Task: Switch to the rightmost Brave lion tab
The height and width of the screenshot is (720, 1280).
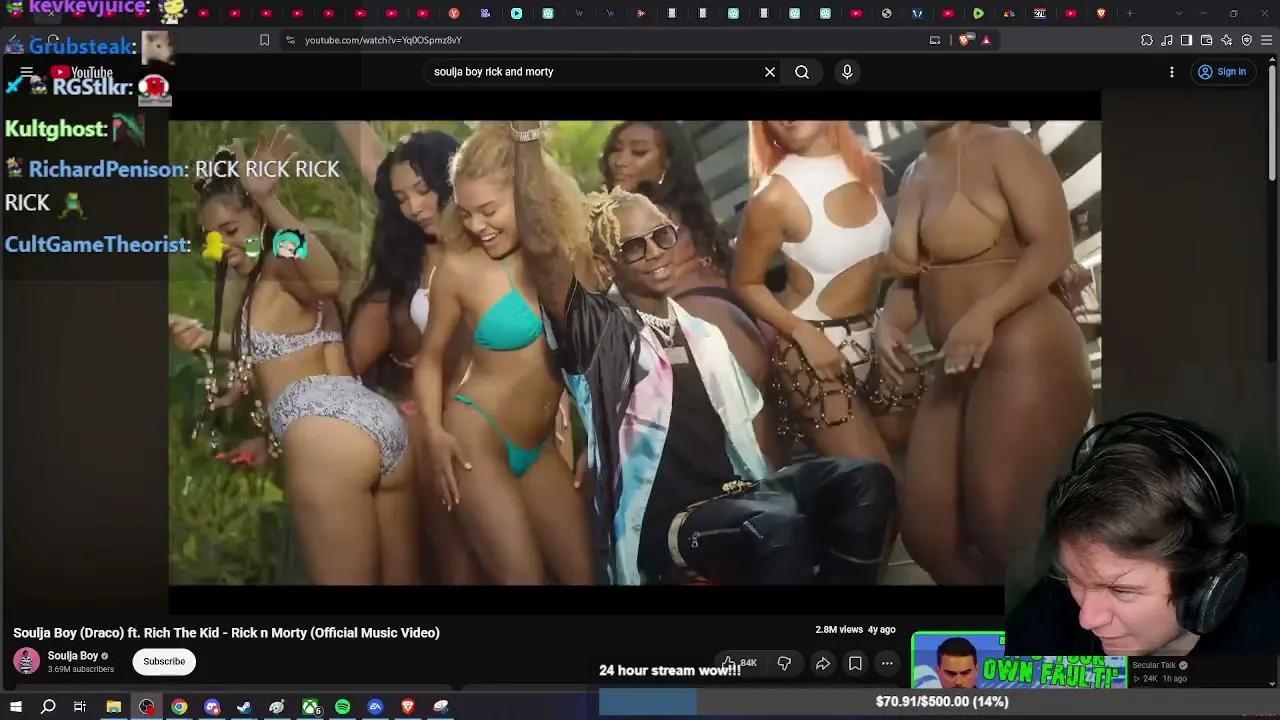Action: [1102, 13]
